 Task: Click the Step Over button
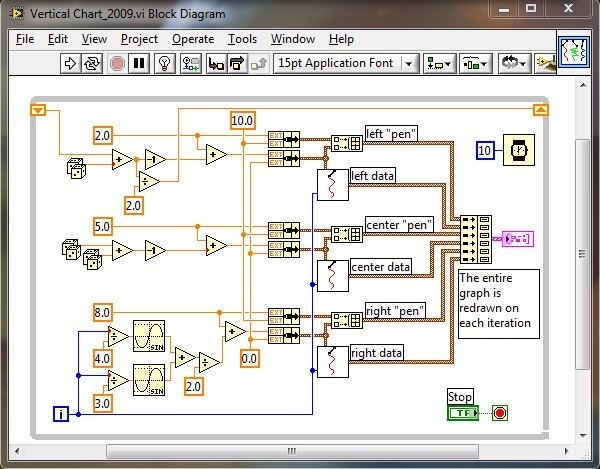pos(236,64)
